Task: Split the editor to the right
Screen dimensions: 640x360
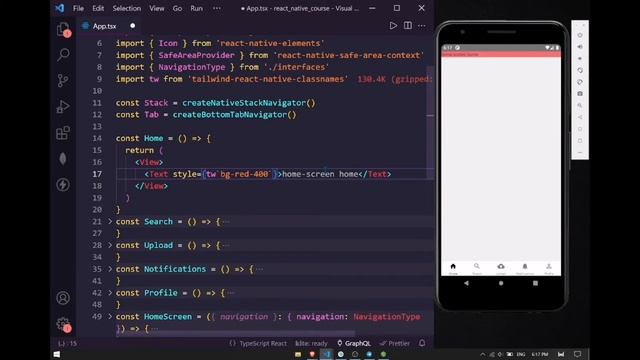Action: click(x=407, y=26)
